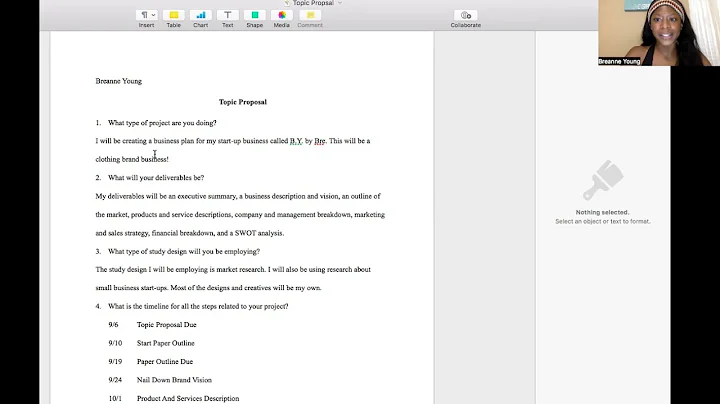Viewport: 720px width, 404px height.
Task: Click the question 'What will your deliverables be?'
Action: point(156,178)
